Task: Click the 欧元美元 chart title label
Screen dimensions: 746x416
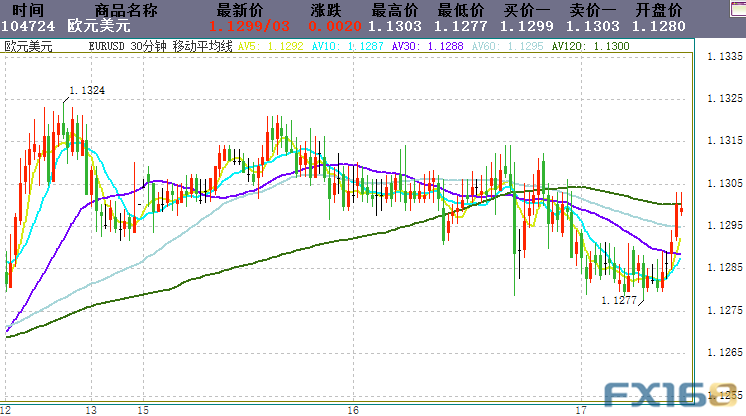Action: coord(29,47)
